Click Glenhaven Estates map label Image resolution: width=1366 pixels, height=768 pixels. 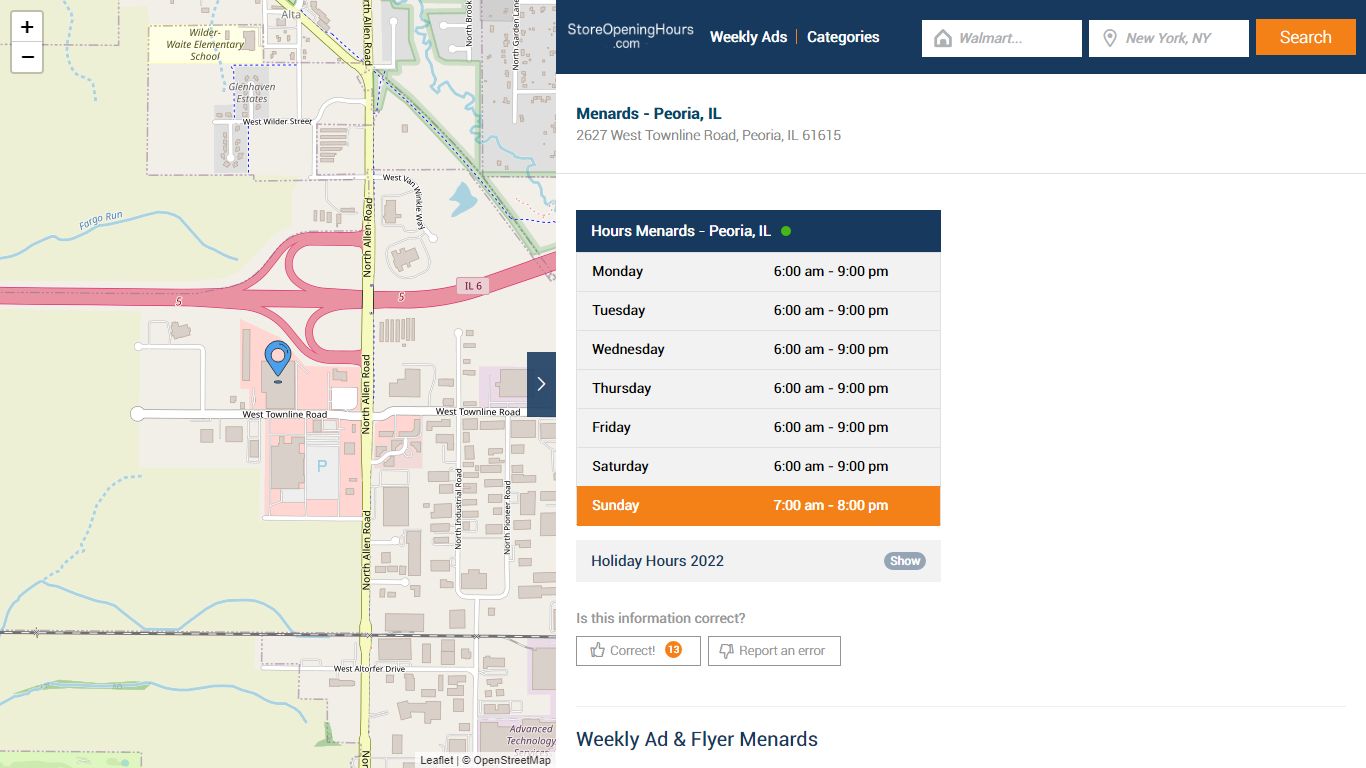[x=252, y=93]
